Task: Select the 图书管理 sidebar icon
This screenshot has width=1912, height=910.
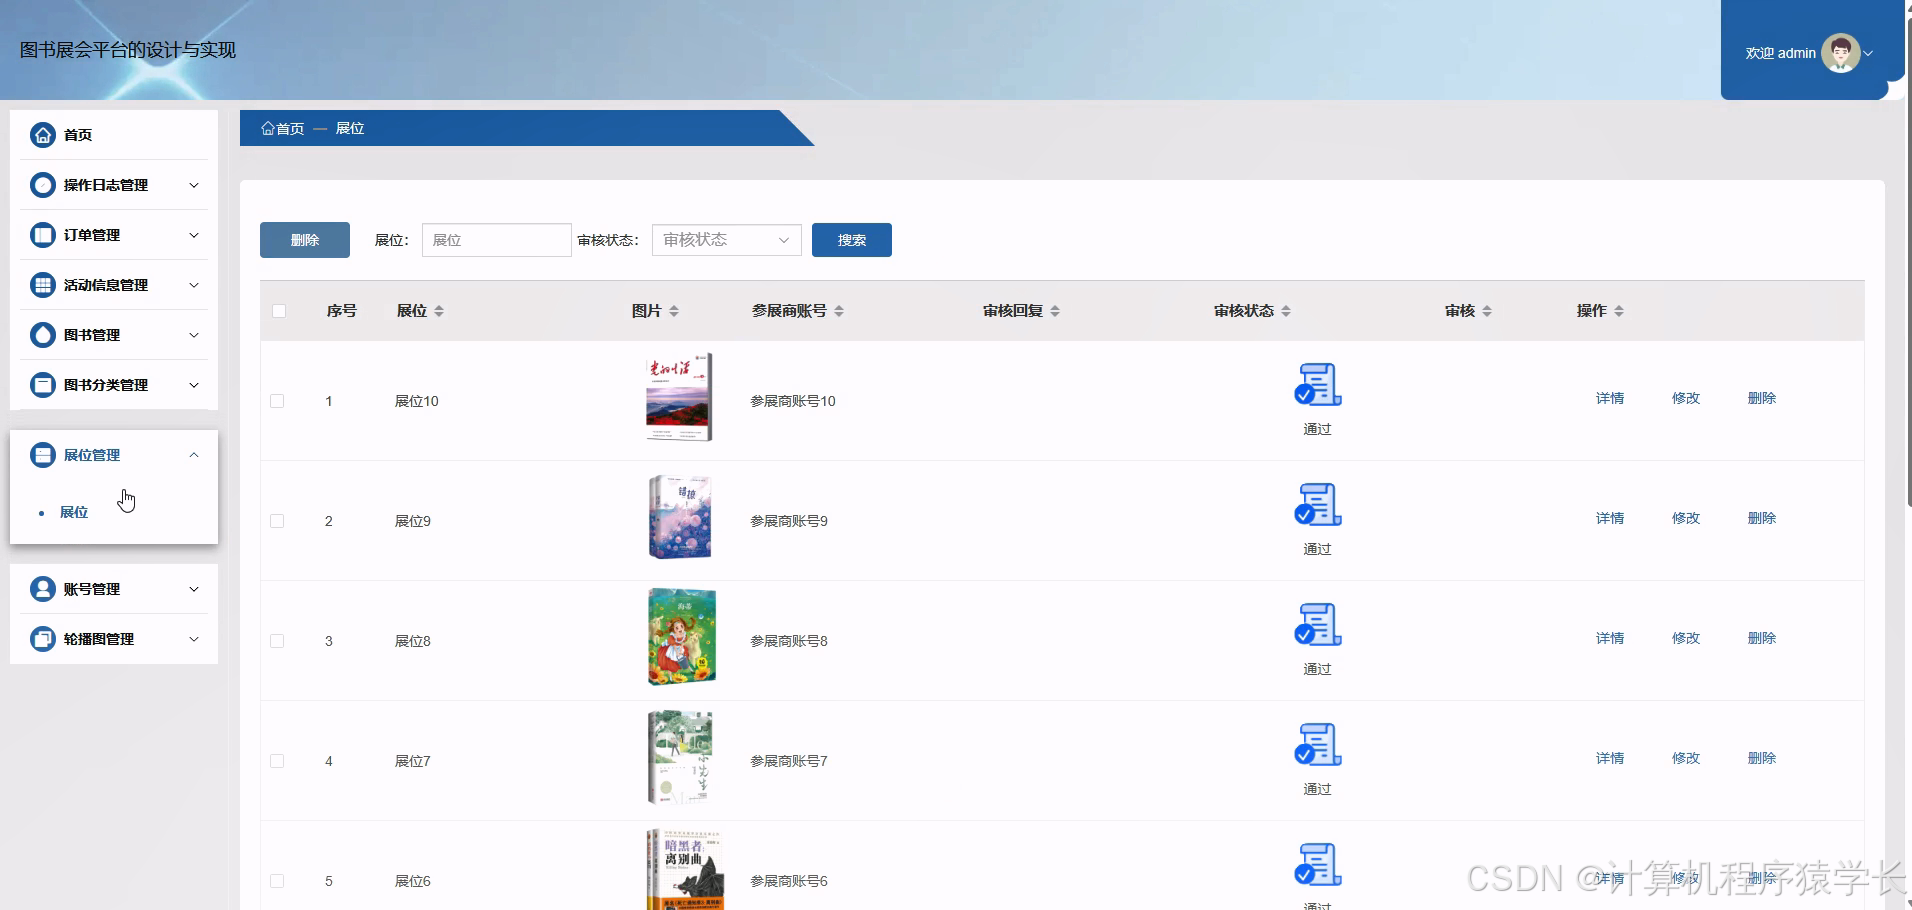Action: [42, 335]
